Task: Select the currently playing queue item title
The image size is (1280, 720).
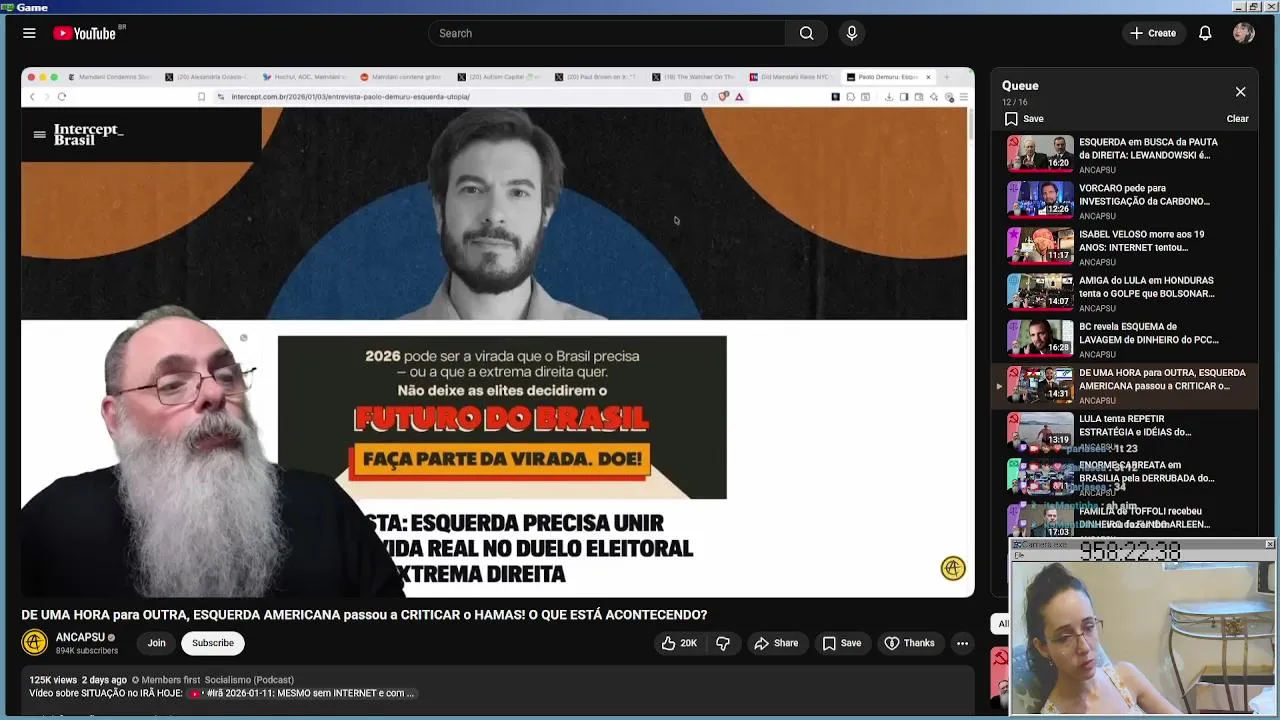Action: 1162,379
